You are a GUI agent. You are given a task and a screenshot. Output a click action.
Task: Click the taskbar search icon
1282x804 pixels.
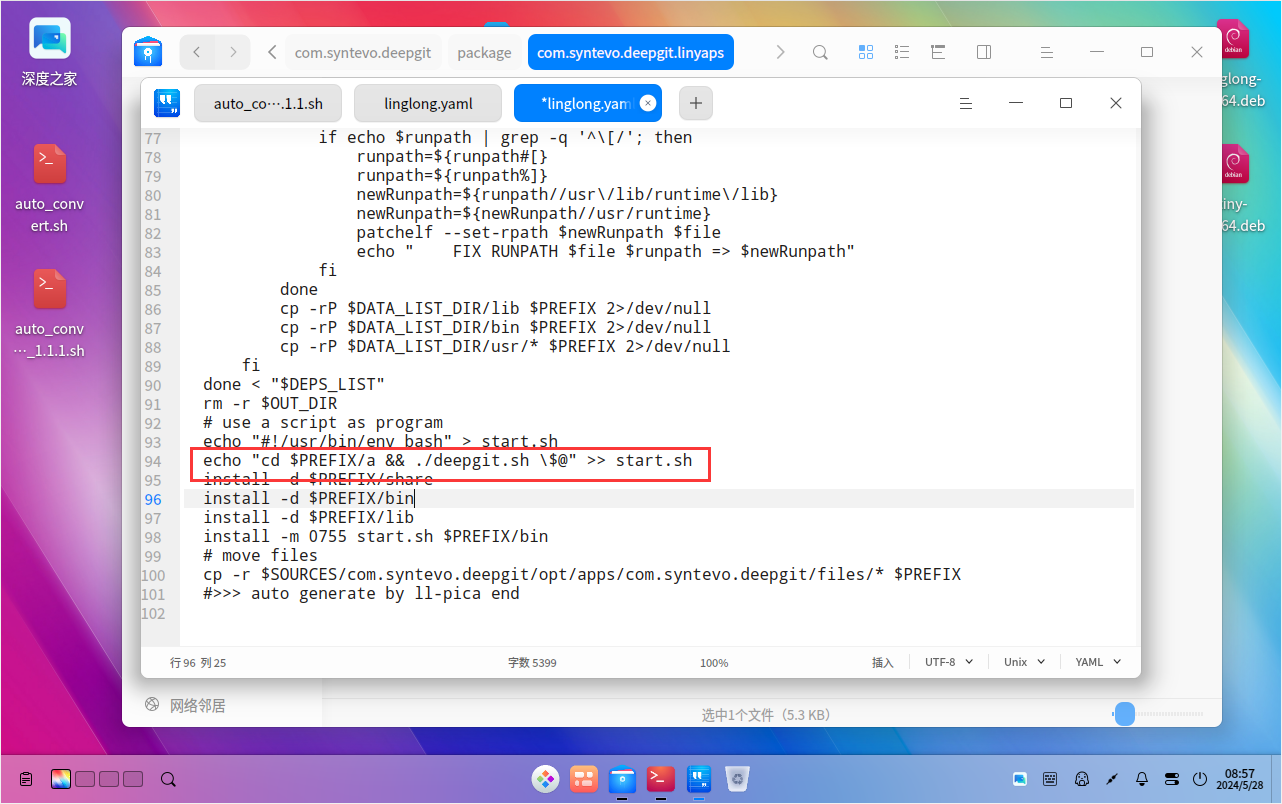(168, 779)
